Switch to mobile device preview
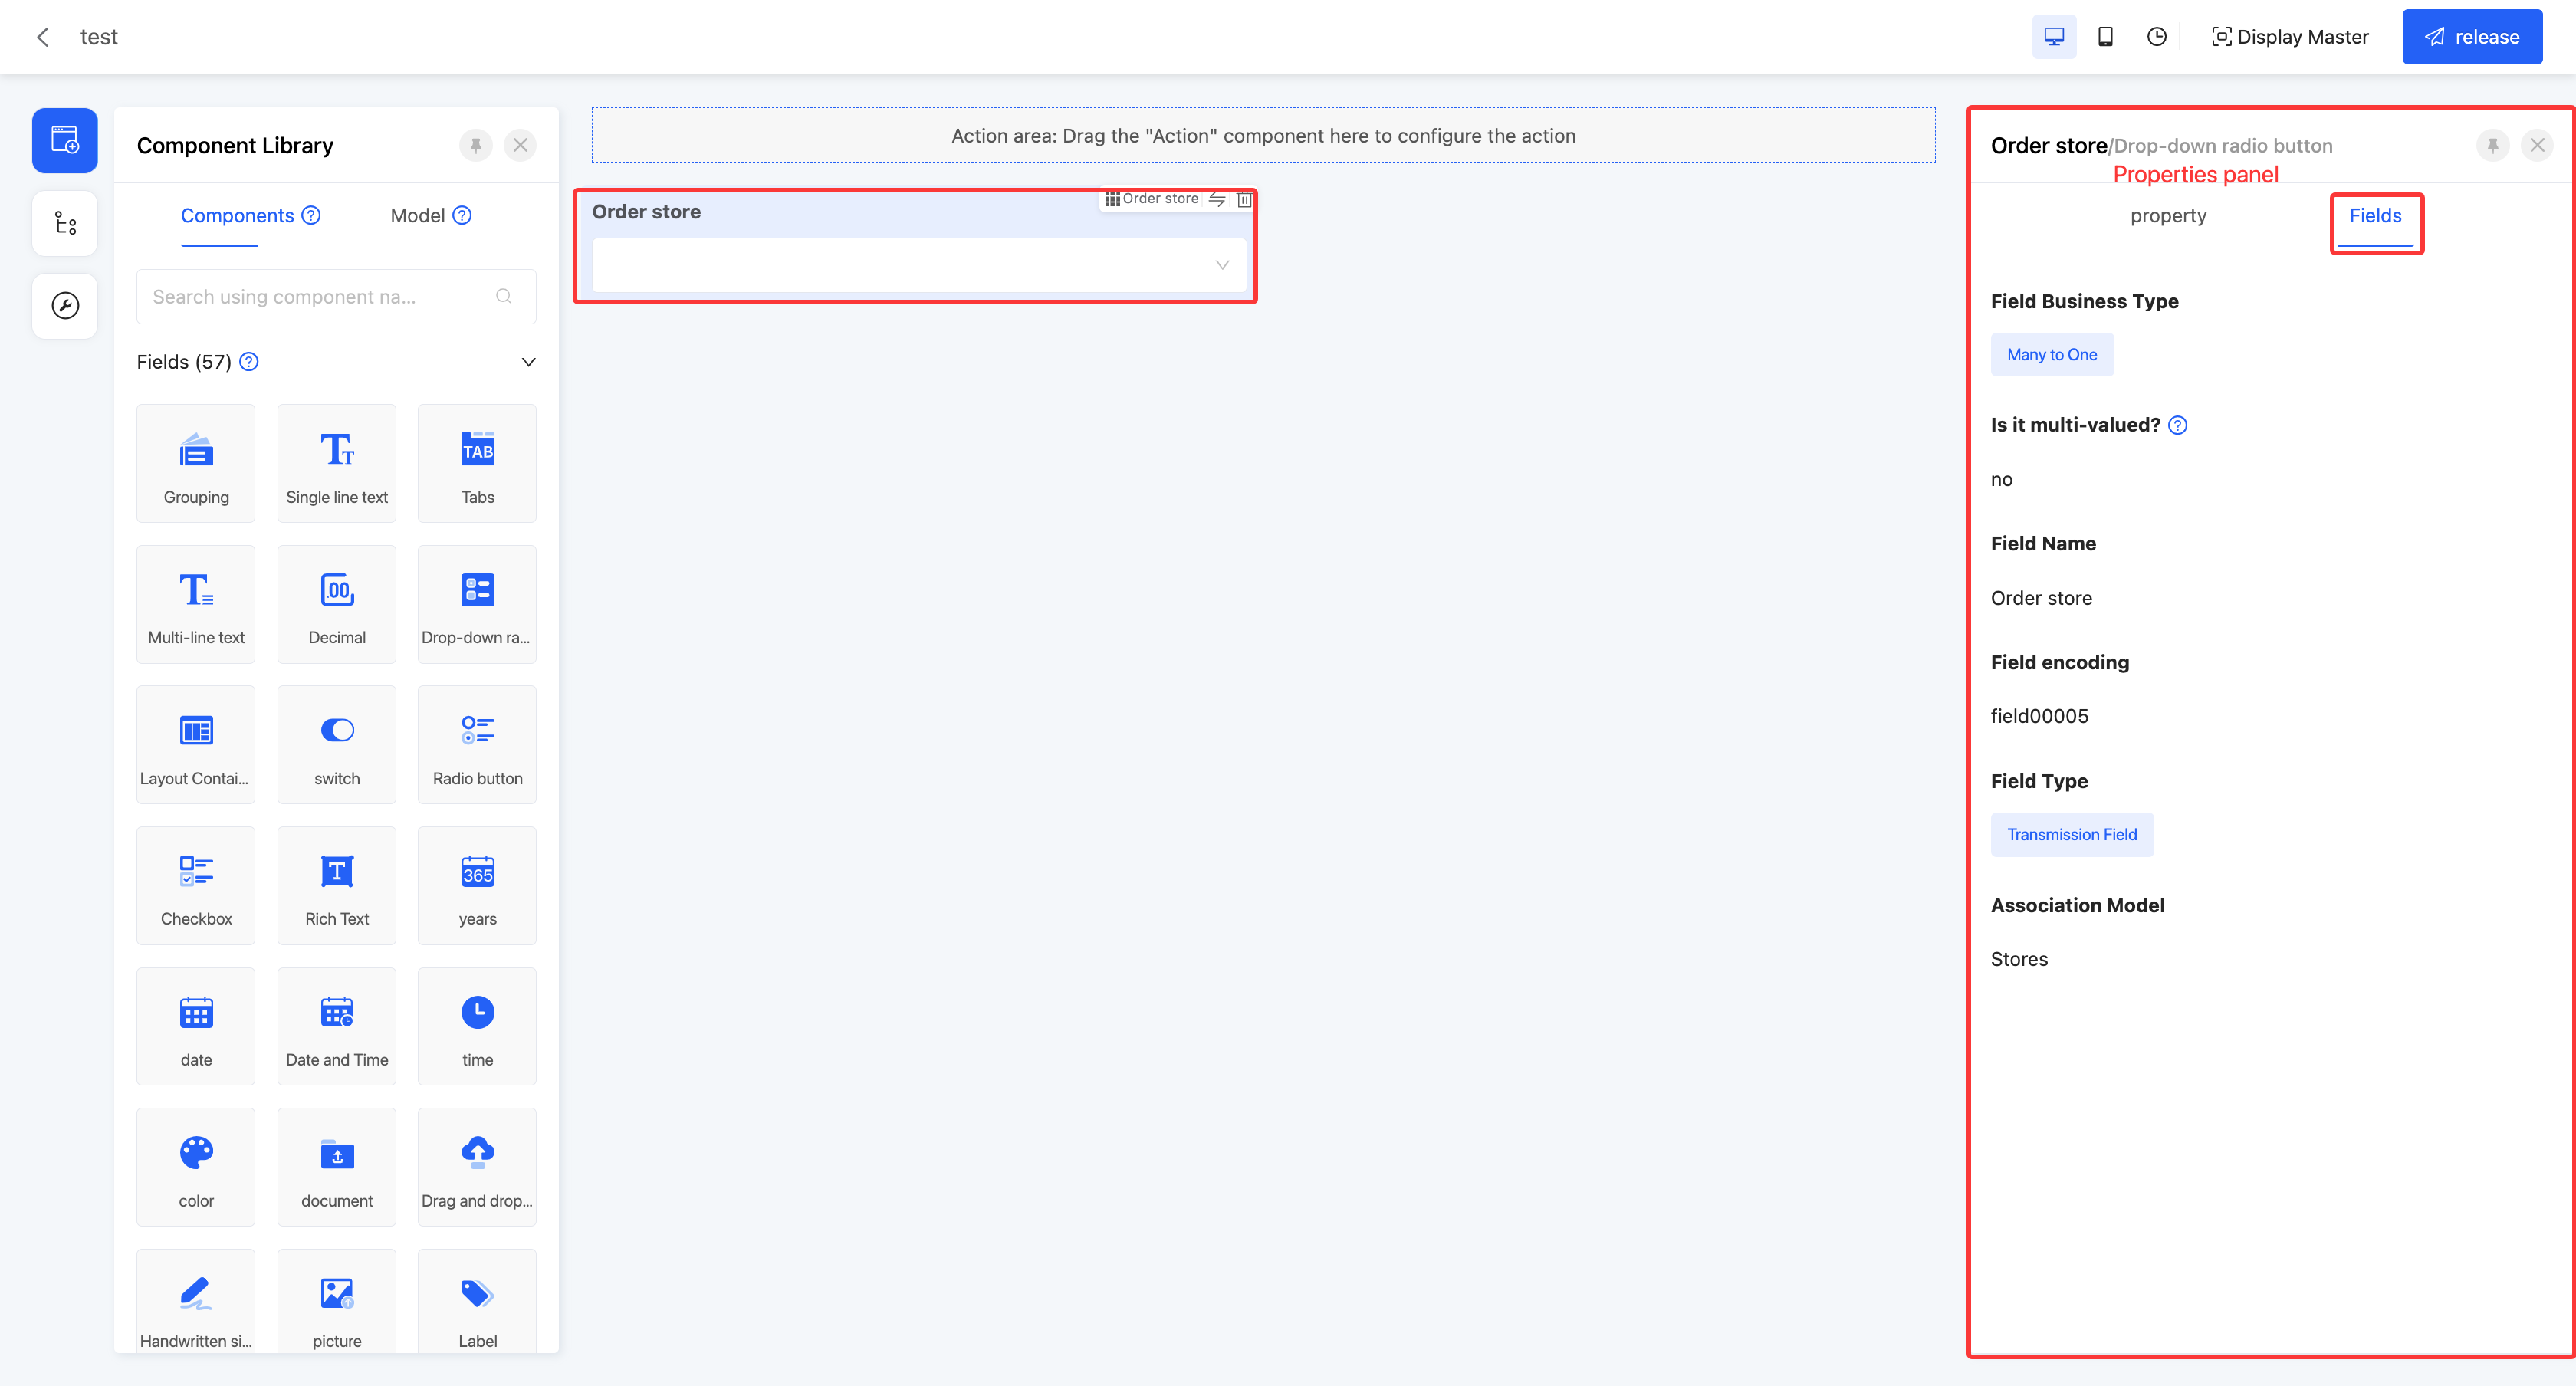Image resolution: width=2576 pixels, height=1386 pixels. (x=2105, y=37)
